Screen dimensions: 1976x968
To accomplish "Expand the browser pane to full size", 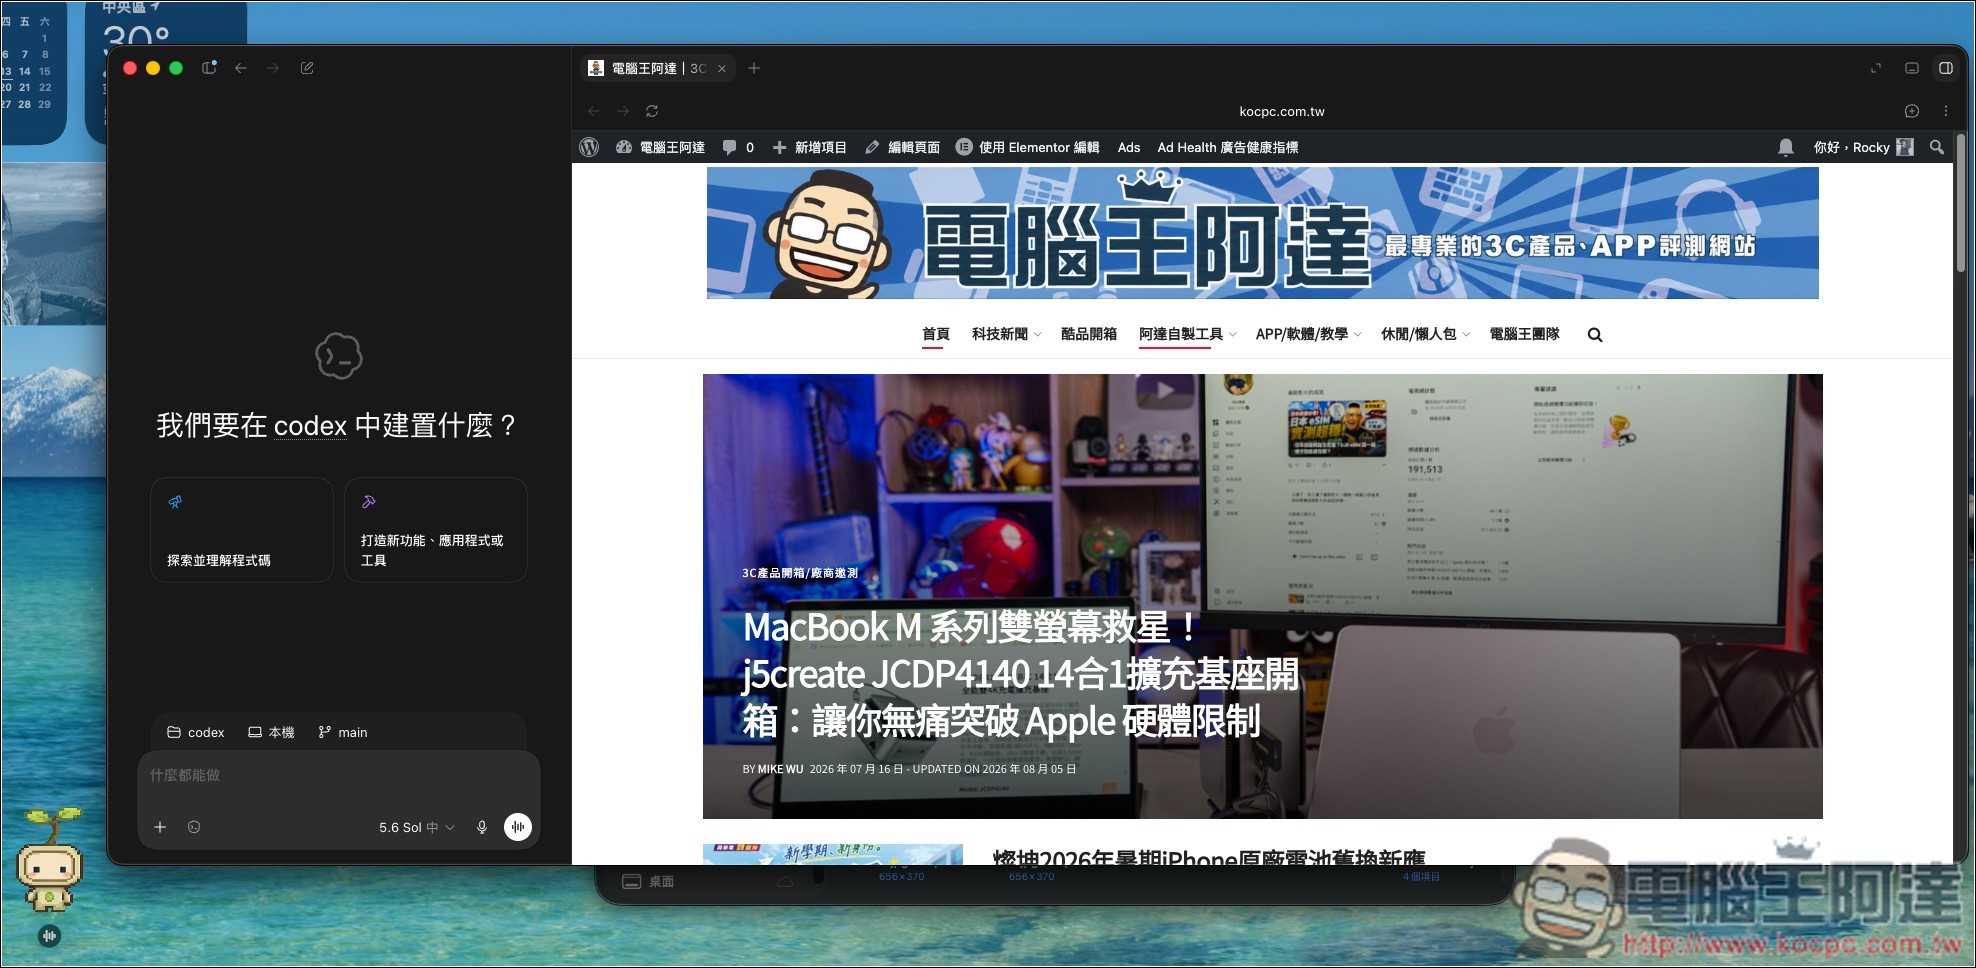I will (x=1876, y=68).
